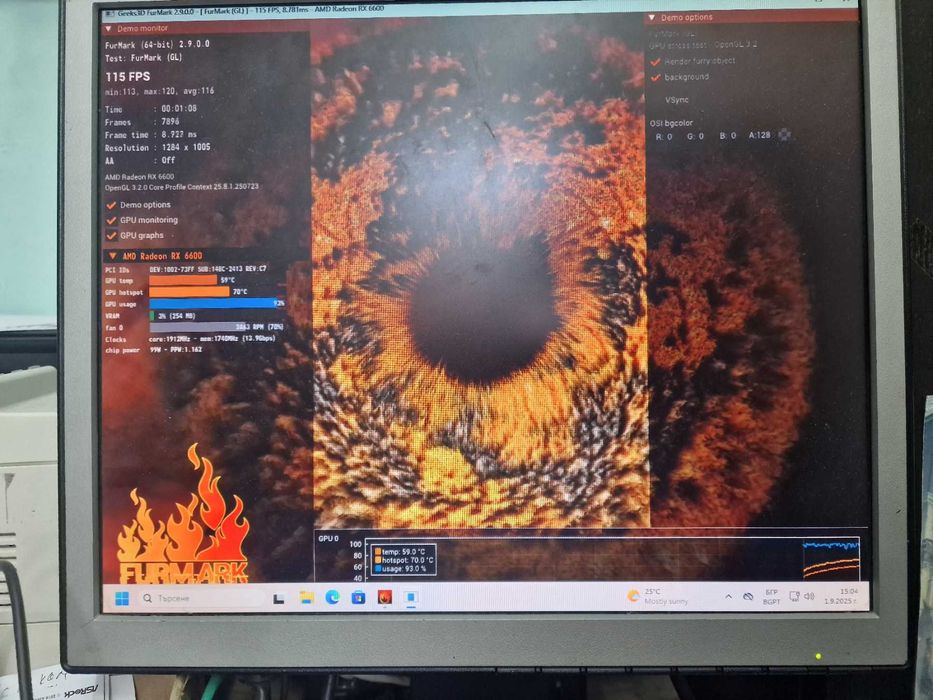
Task: Open File Explorer from the taskbar
Action: [x=306, y=598]
